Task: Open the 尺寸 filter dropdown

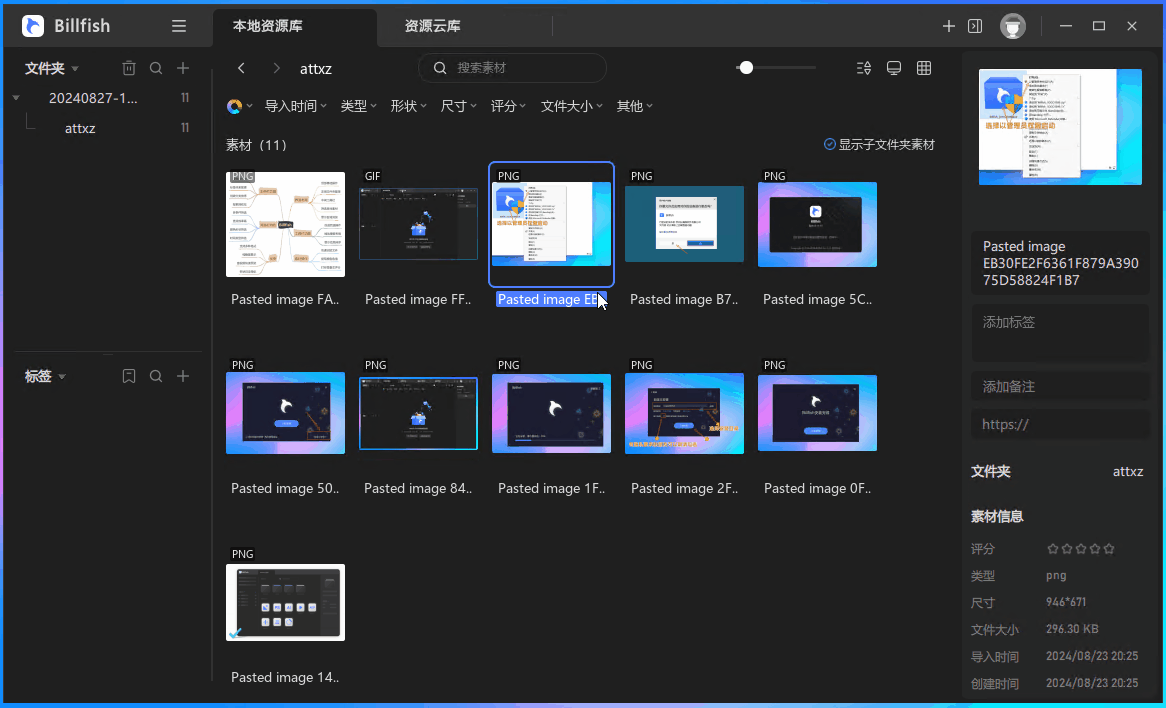Action: click(x=458, y=106)
